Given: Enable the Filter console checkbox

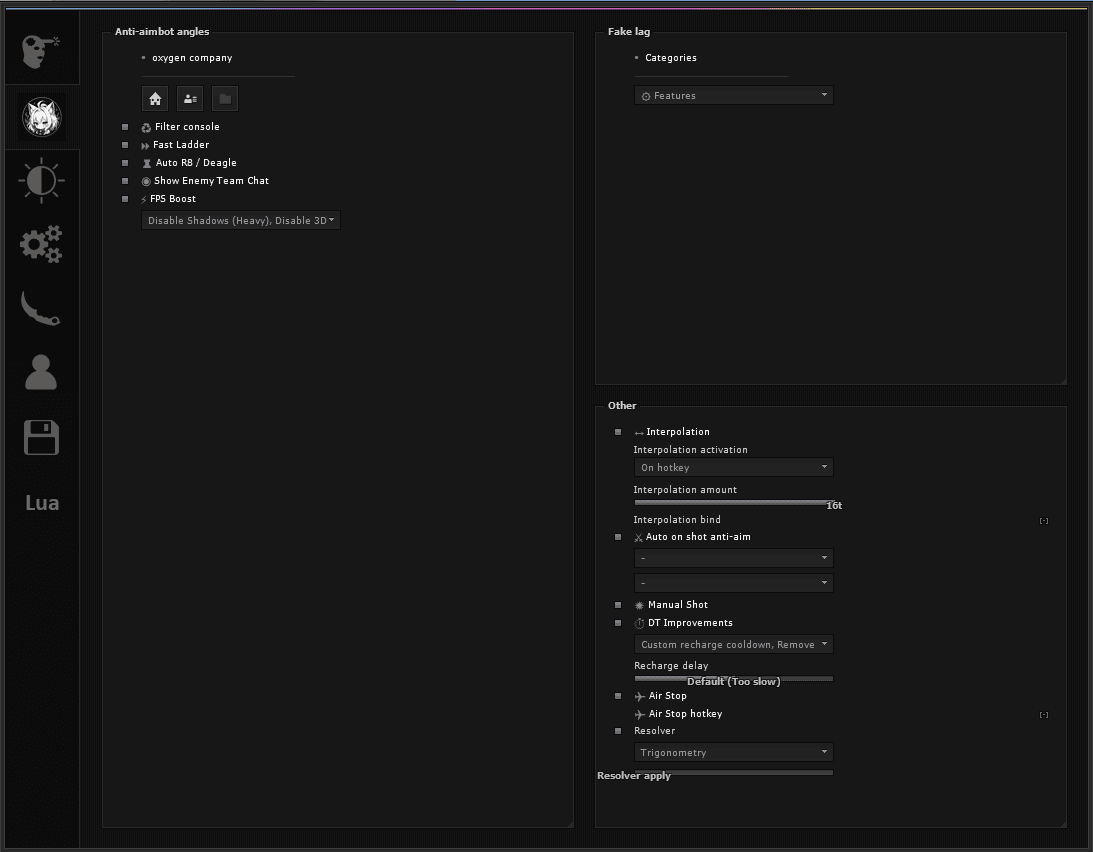Looking at the screenshot, I should point(125,127).
